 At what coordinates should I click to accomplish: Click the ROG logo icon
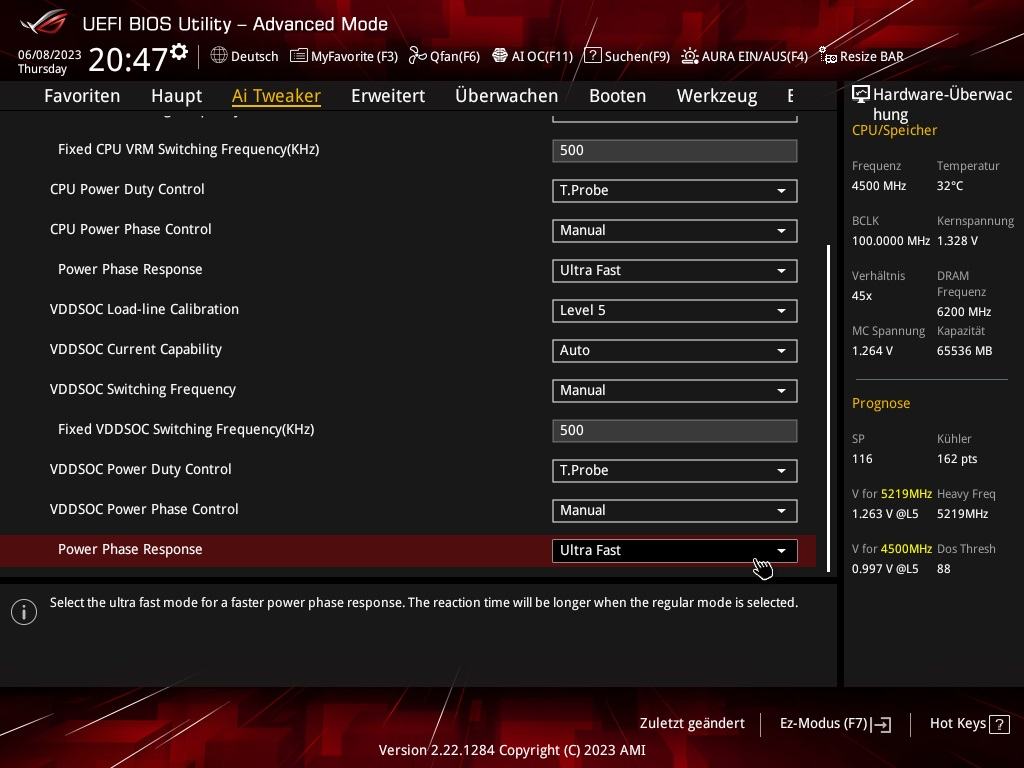click(43, 22)
